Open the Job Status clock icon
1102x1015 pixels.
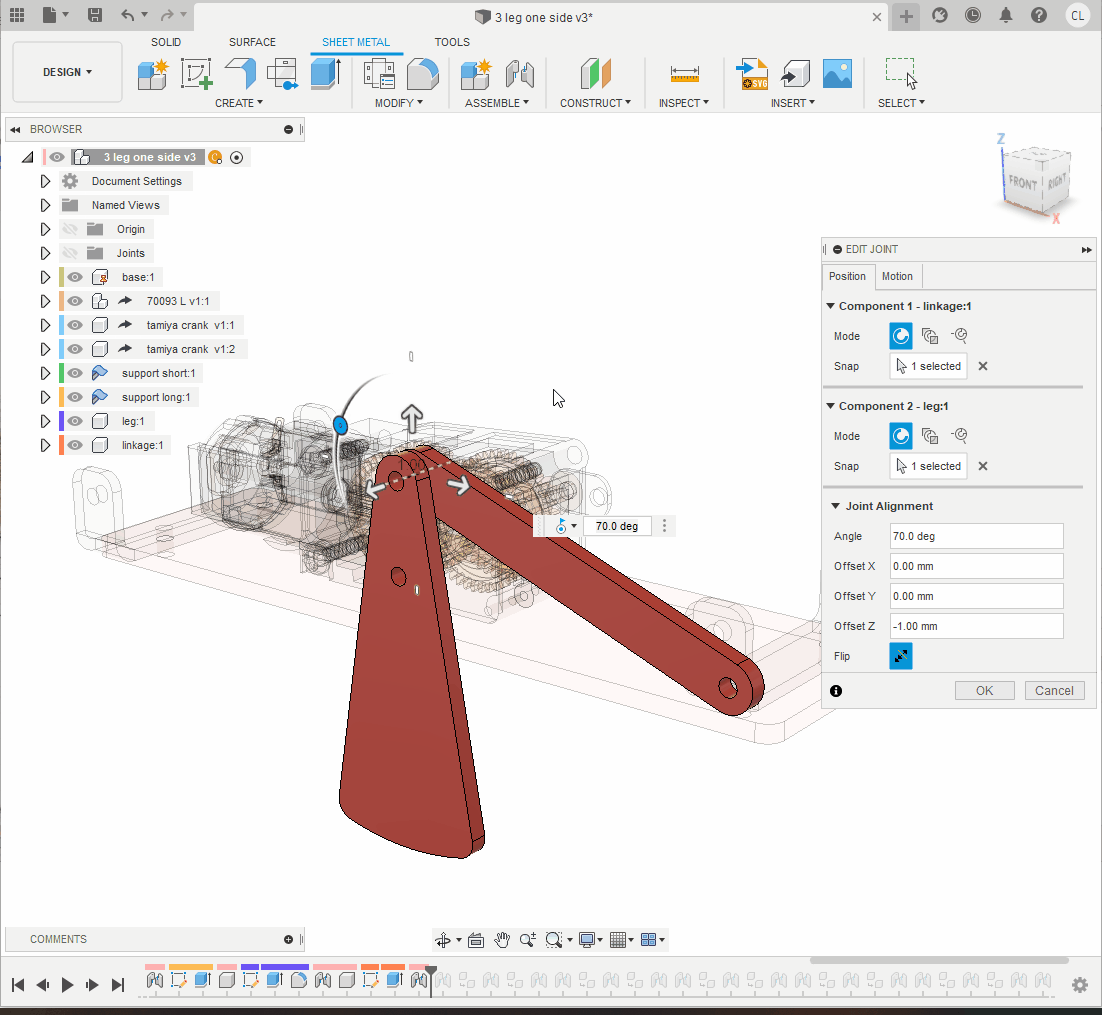972,16
